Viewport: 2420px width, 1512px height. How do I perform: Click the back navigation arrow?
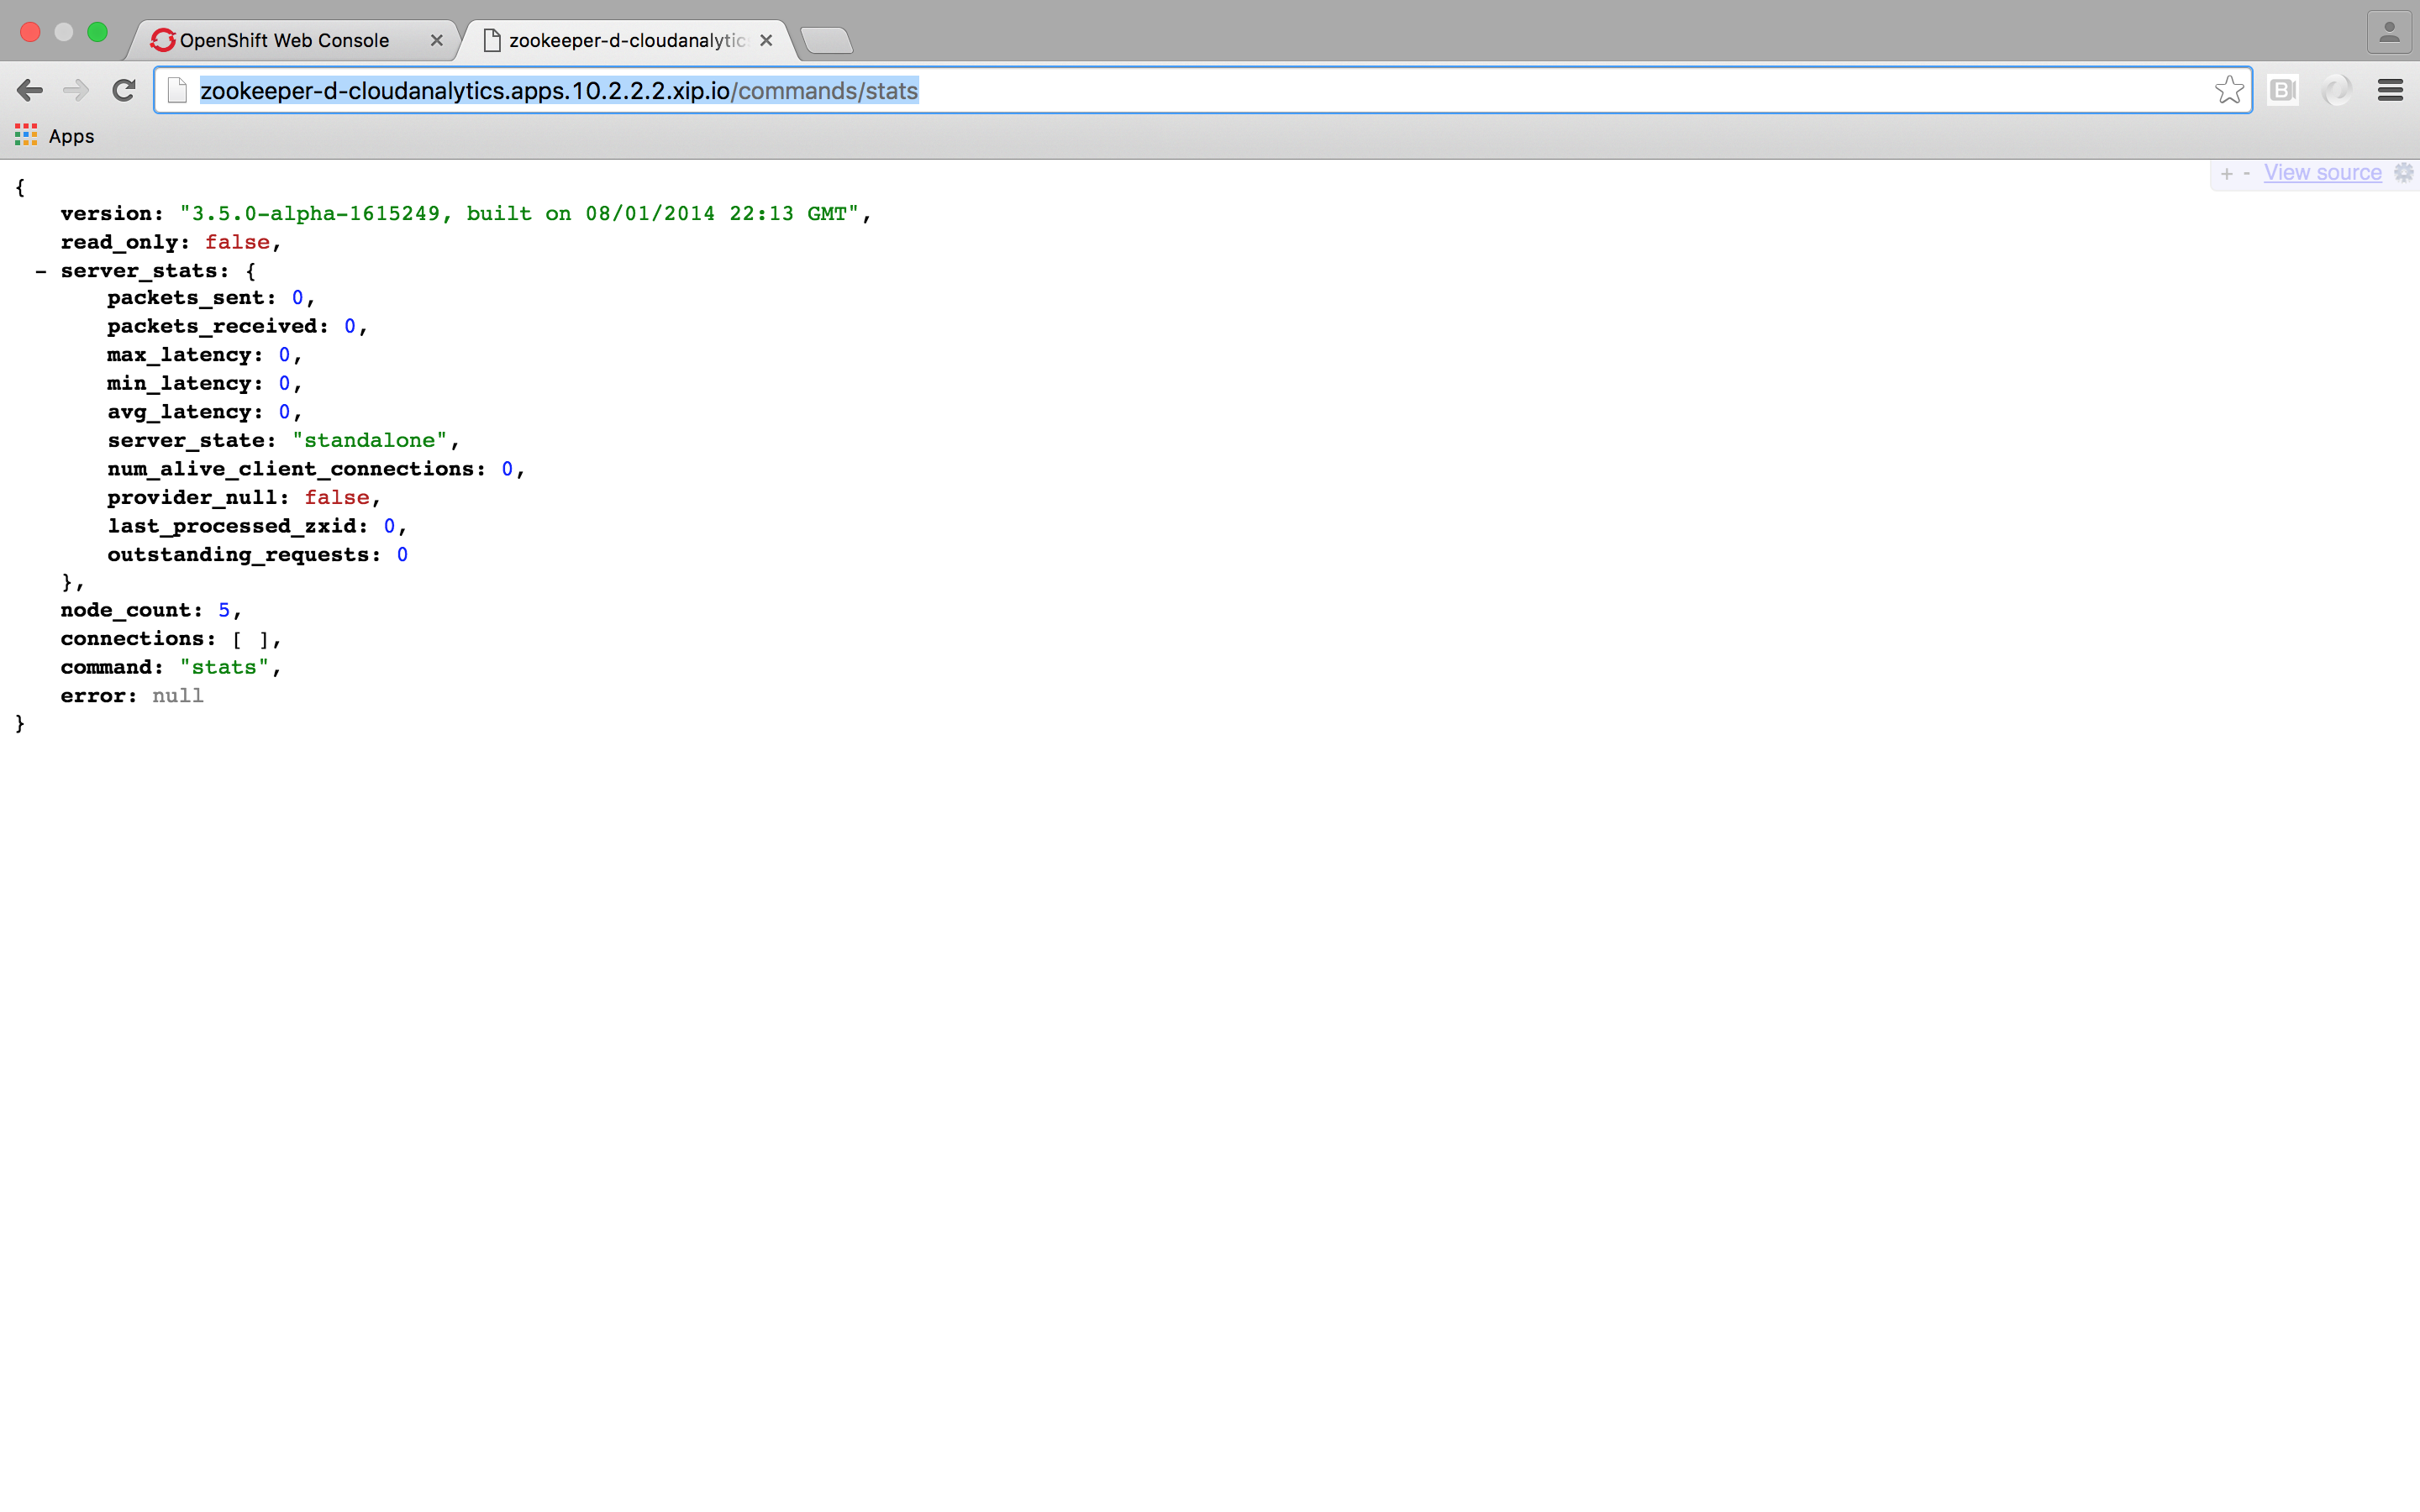click(x=30, y=91)
